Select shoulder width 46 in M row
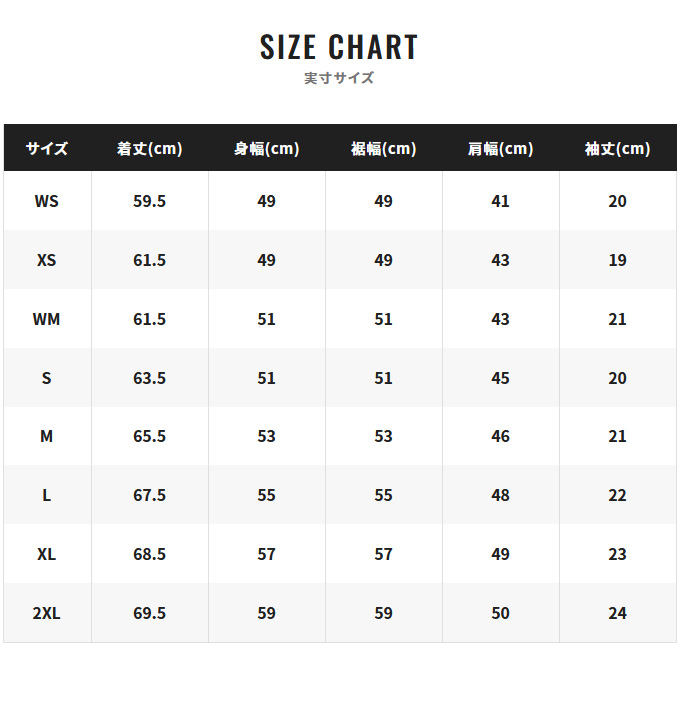This screenshot has width=680, height=703. tap(500, 436)
